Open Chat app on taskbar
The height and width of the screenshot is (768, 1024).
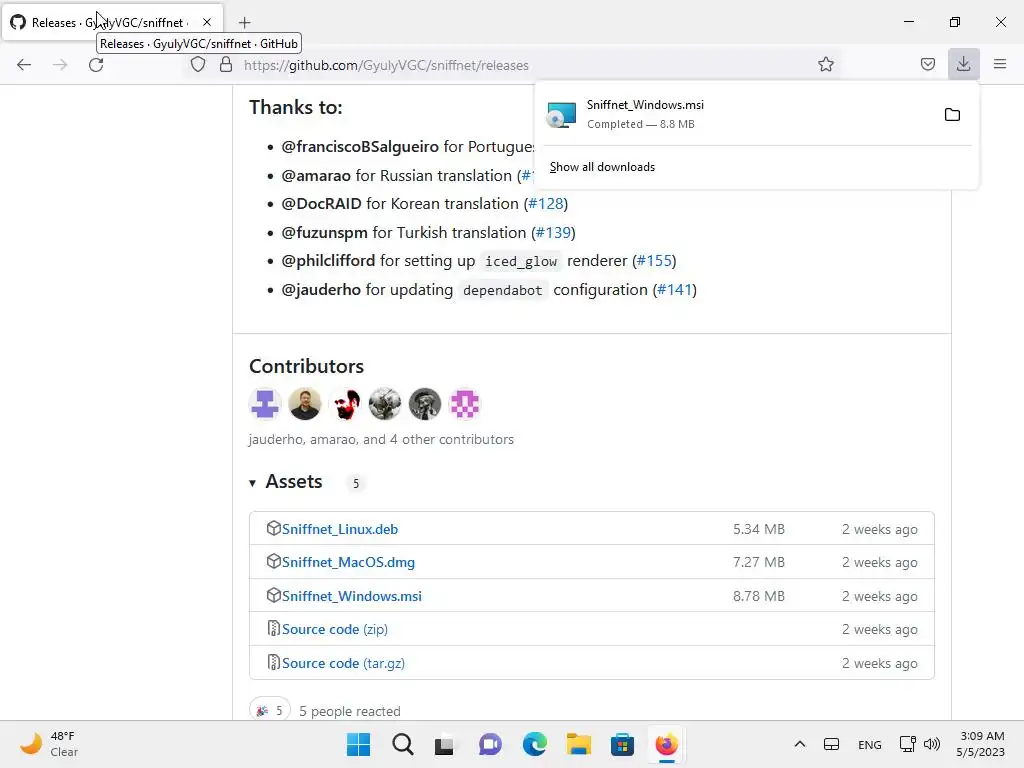(x=490, y=744)
